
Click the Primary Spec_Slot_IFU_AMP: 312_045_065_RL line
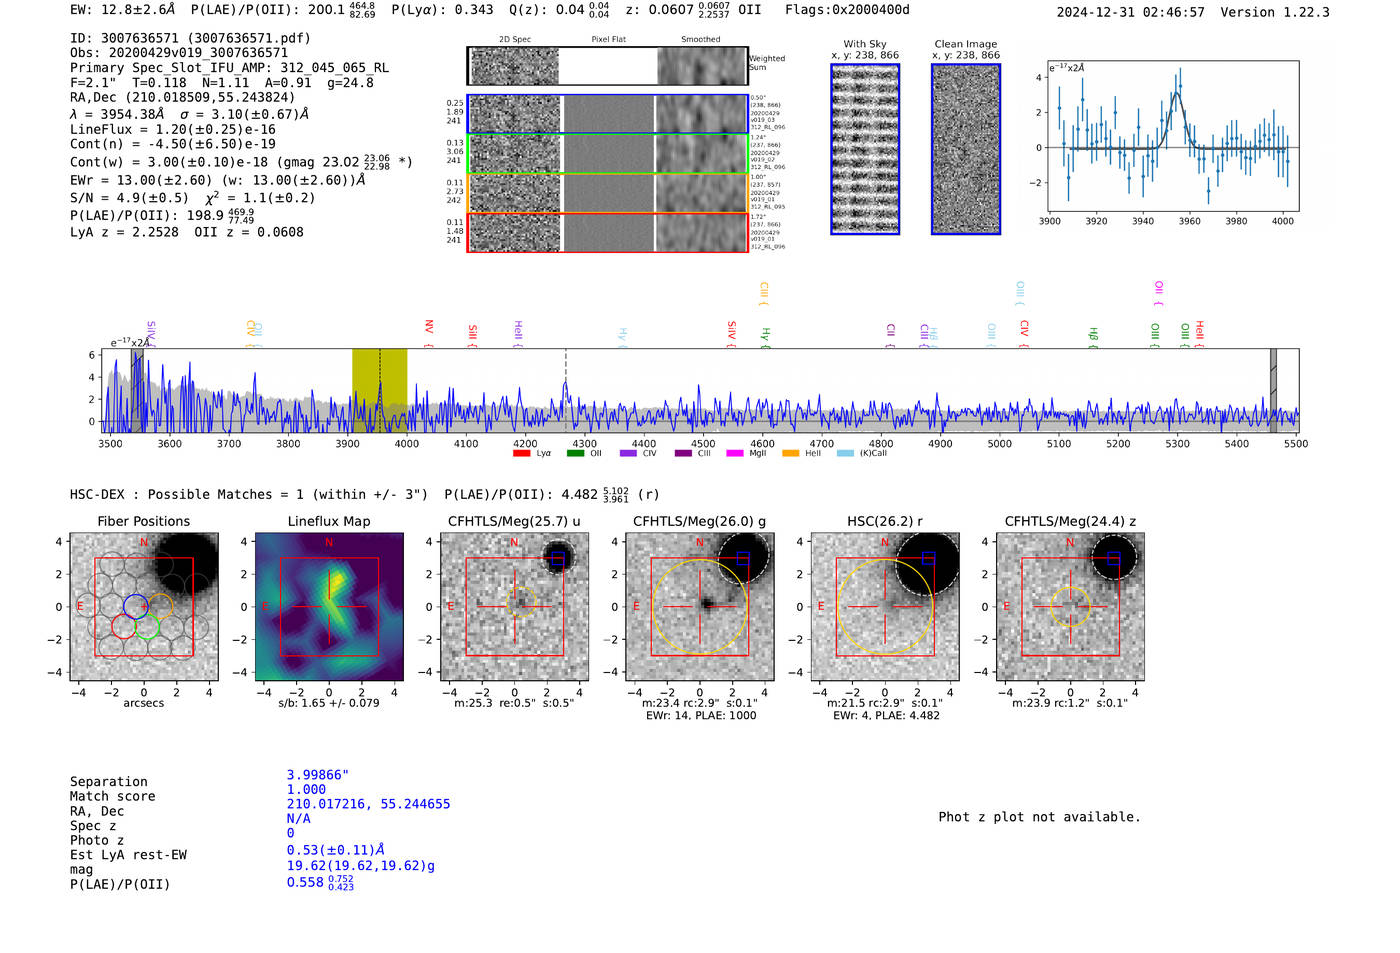tap(230, 68)
